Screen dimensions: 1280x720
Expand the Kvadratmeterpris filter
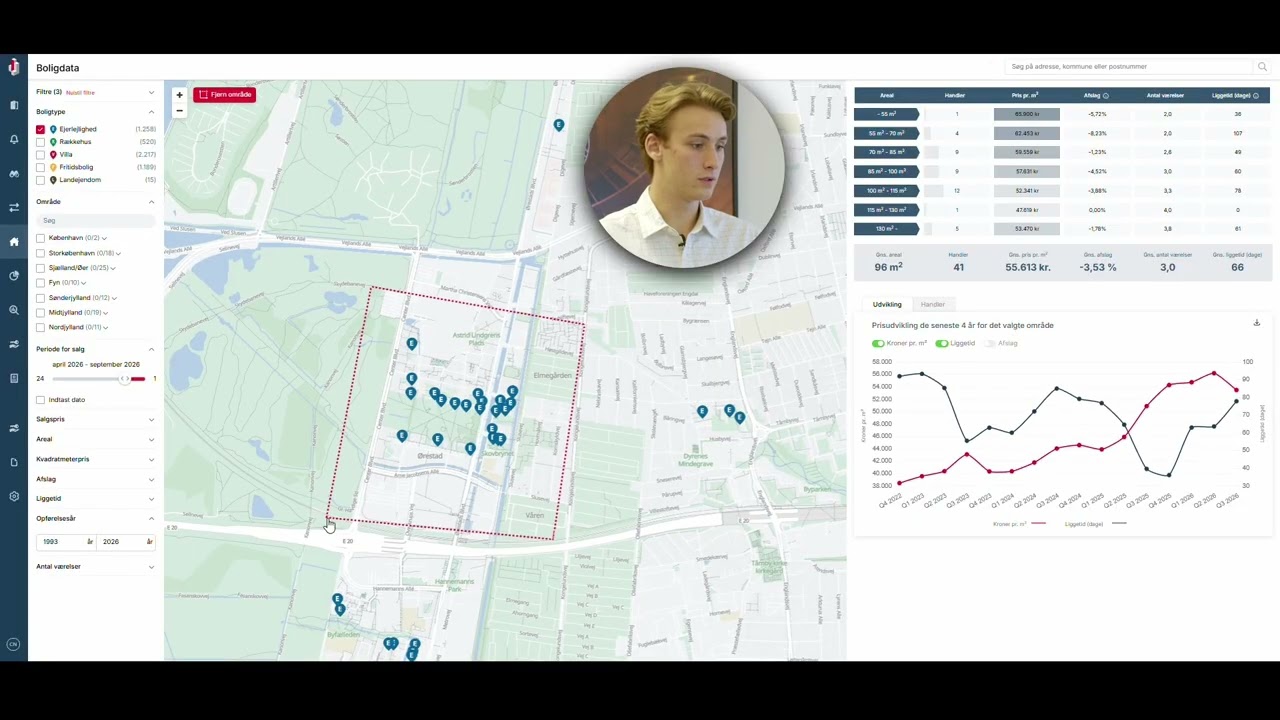tap(95, 459)
